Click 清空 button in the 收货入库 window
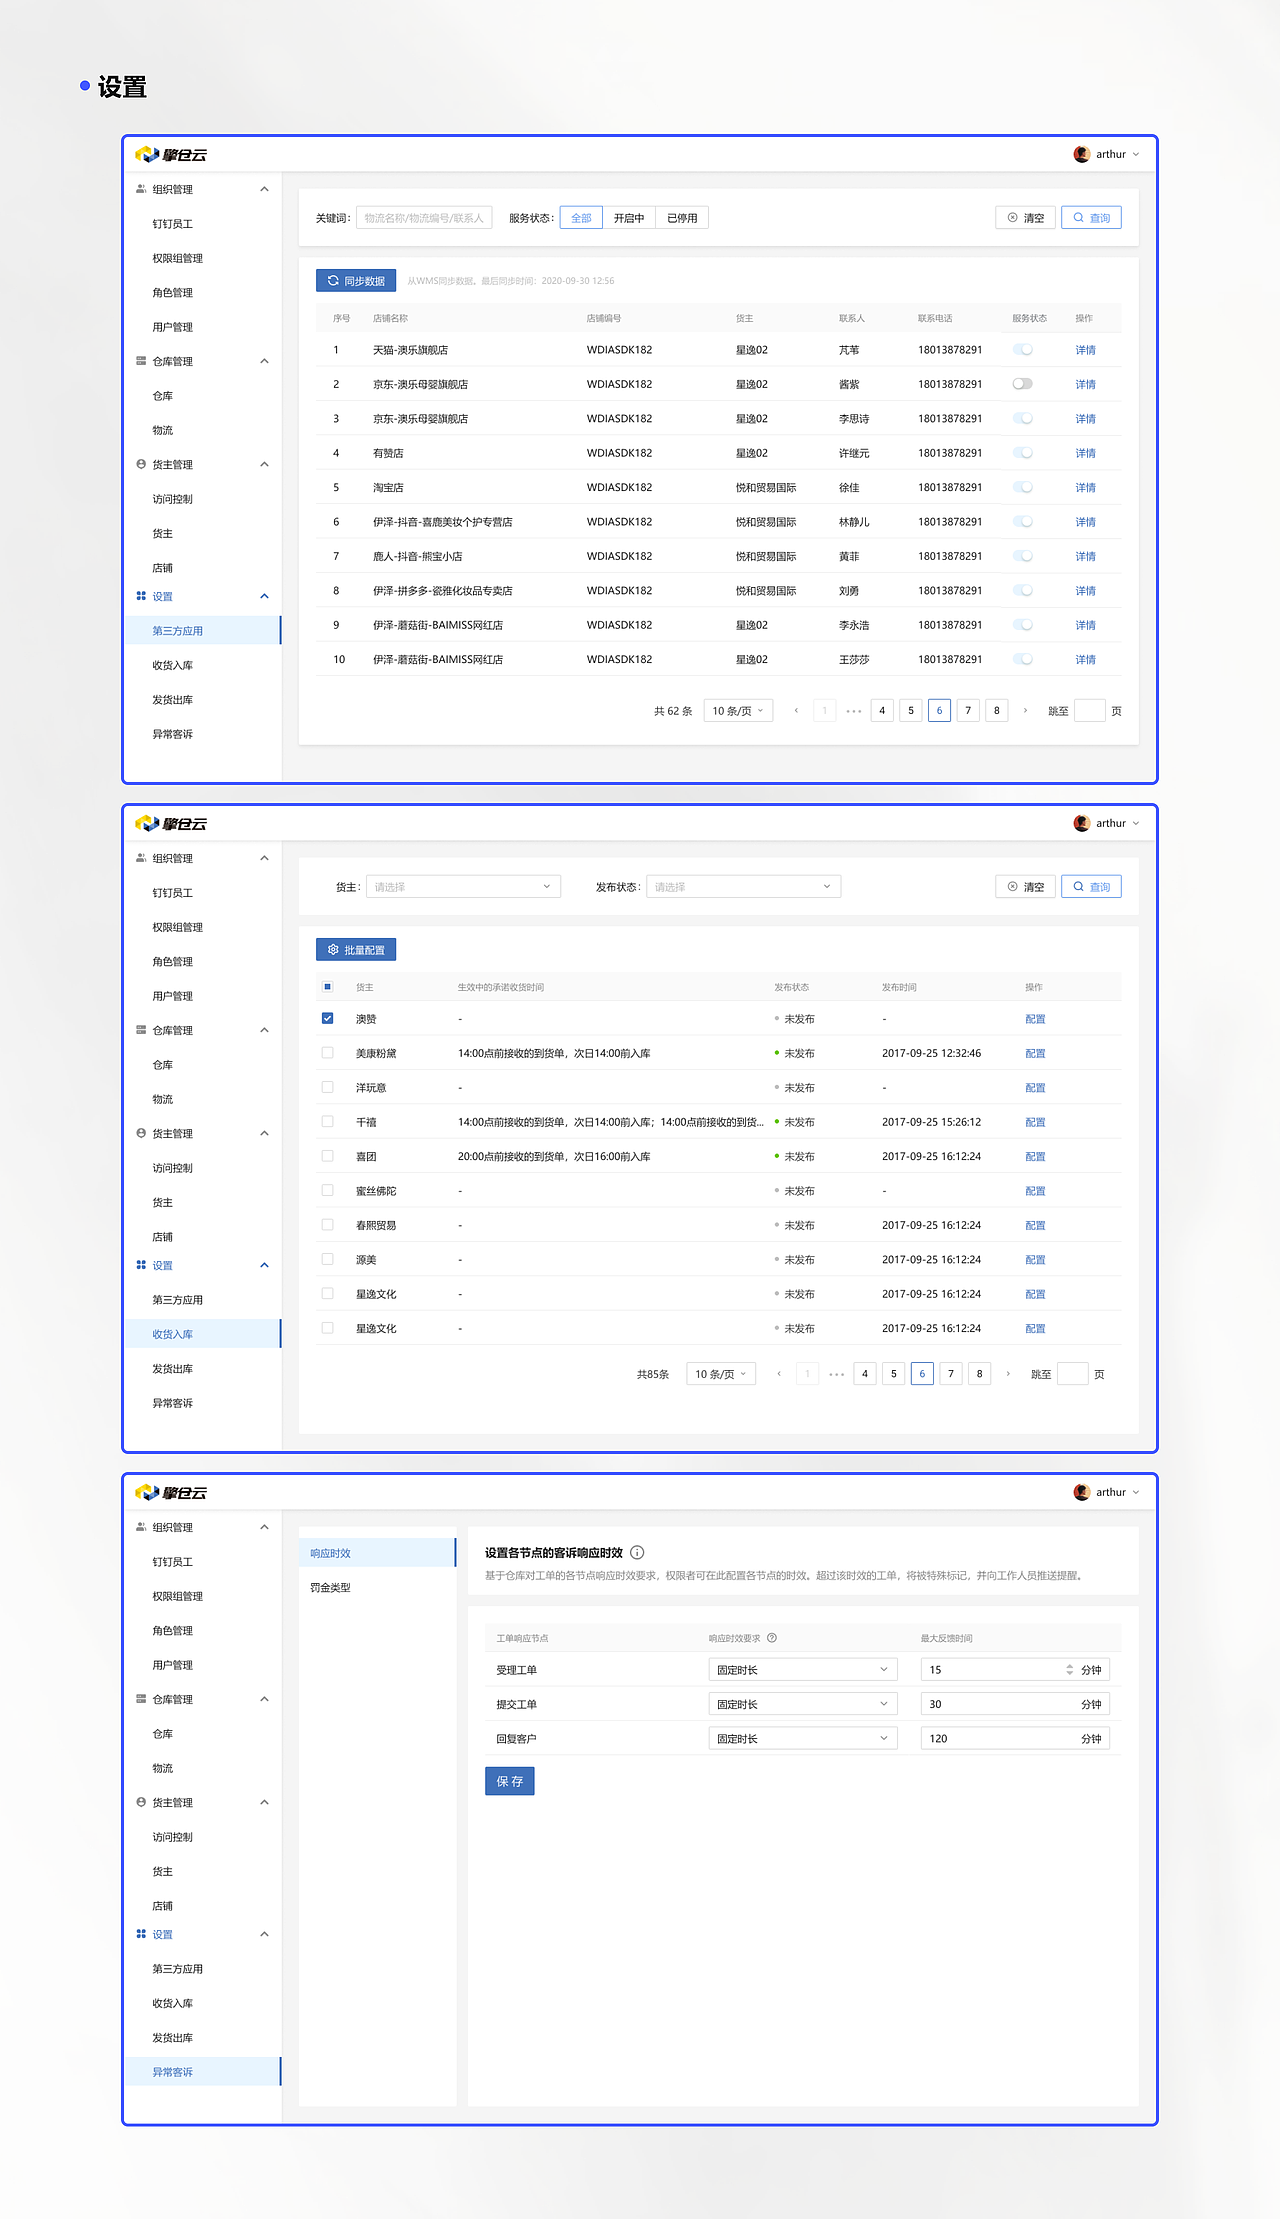This screenshot has width=1280, height=2219. [1025, 887]
